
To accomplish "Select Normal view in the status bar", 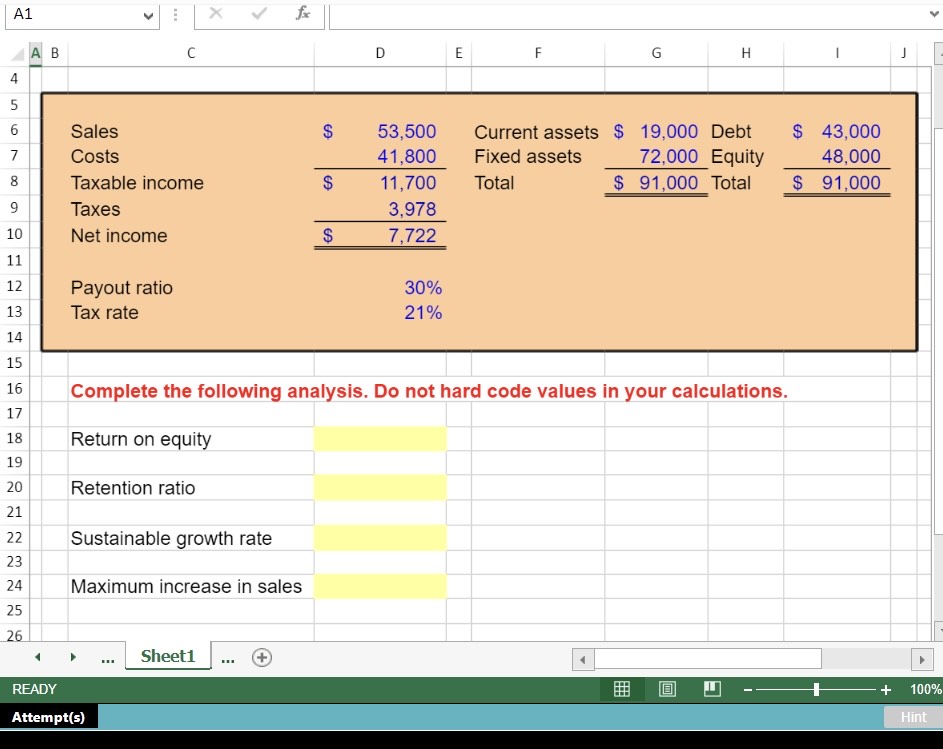I will (x=622, y=689).
